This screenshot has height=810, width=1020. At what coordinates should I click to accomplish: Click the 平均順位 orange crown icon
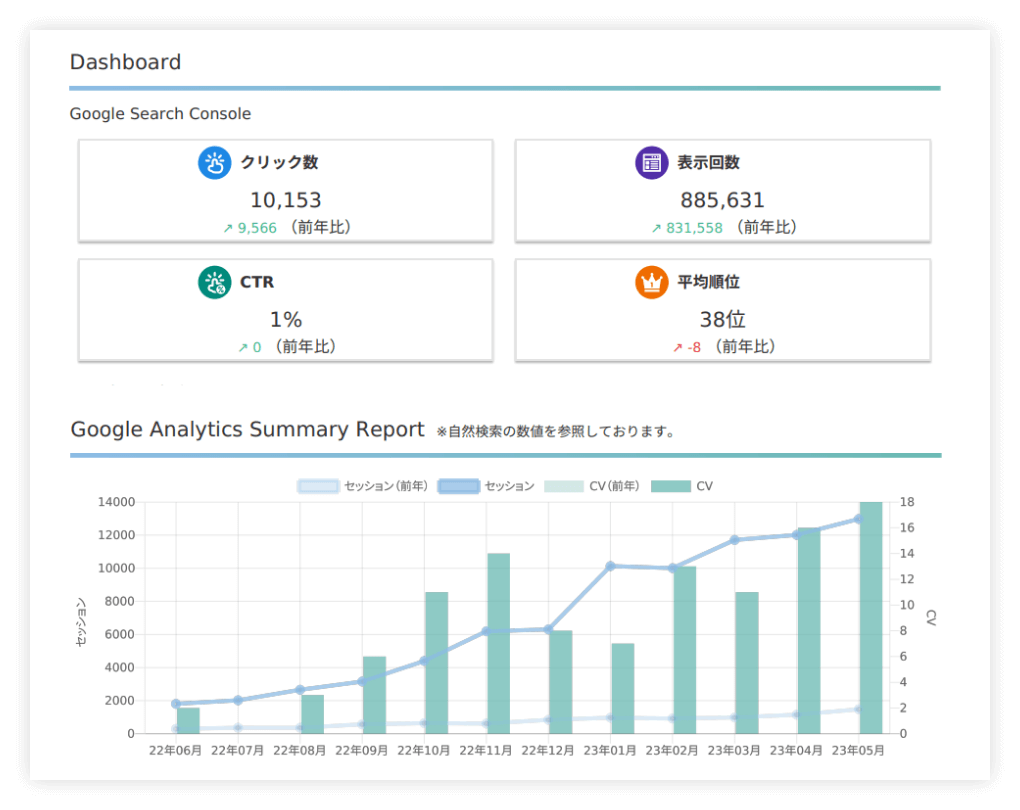coord(651,282)
